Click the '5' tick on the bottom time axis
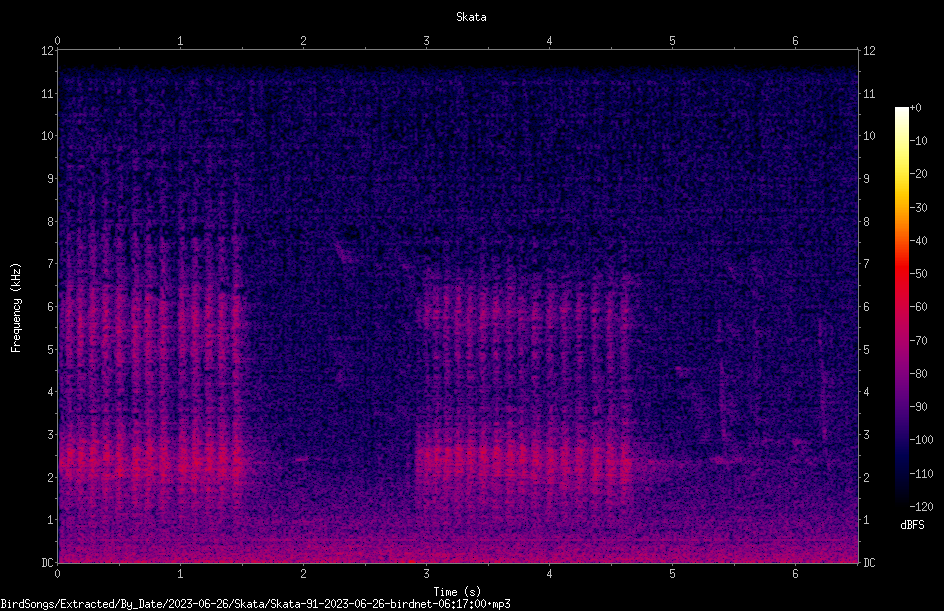This screenshot has height=611, width=944. pos(672,574)
